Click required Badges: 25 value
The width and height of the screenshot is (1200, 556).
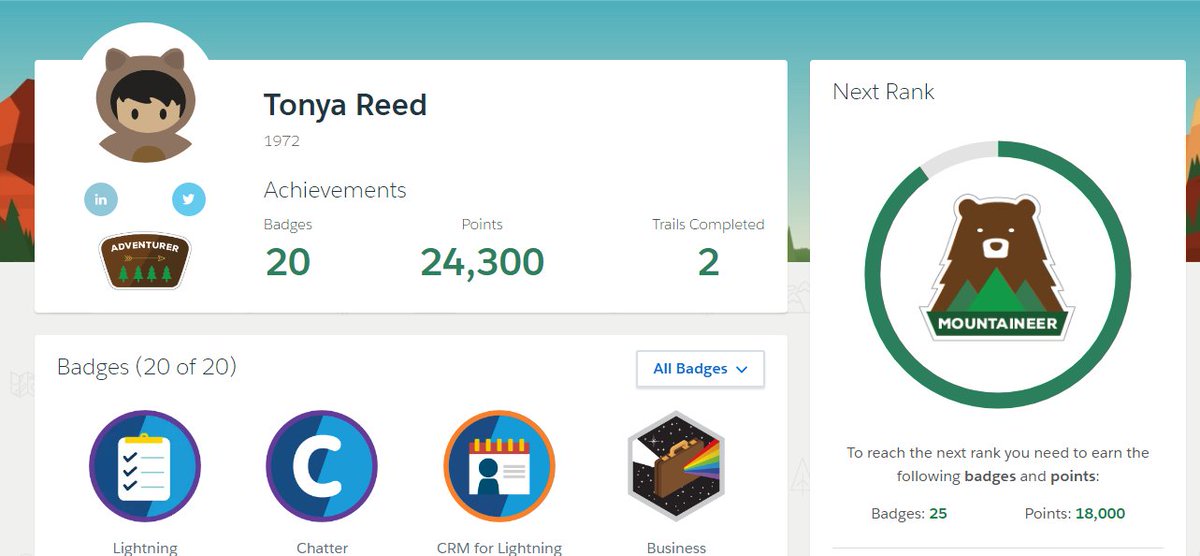tap(937, 514)
